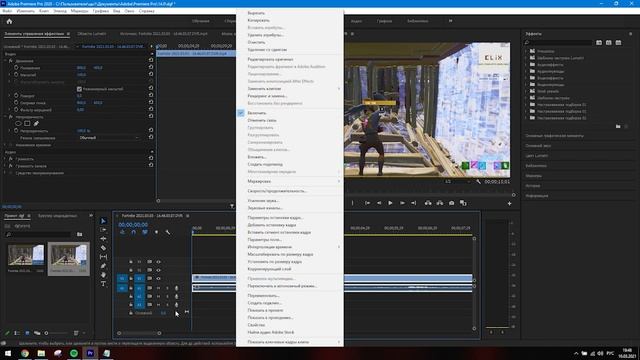Image resolution: width=640 pixels, height=360 pixels.
Task: Open the Markers panel
Action: [533, 176]
